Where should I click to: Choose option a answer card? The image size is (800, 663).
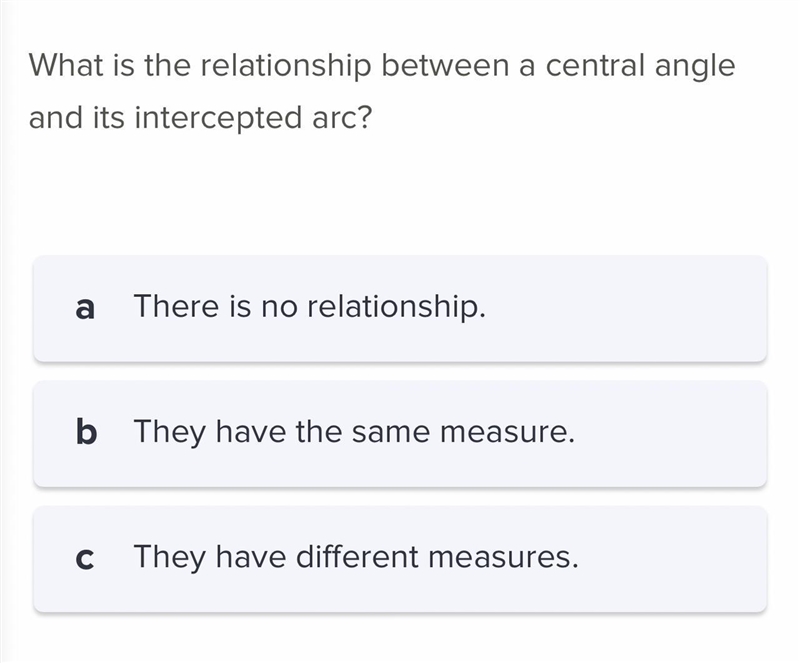tap(400, 309)
